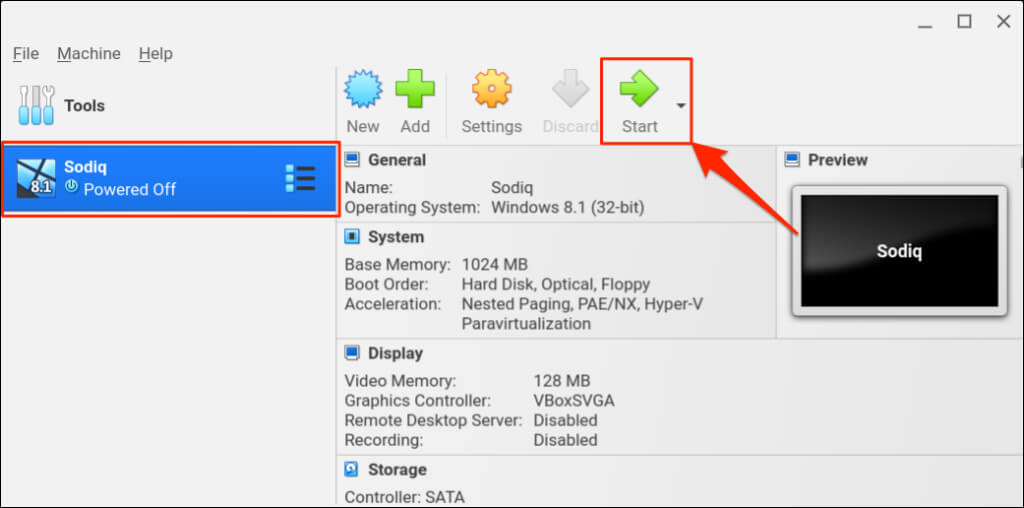Open the Sodiq machine list menu icon
The width and height of the screenshot is (1024, 508).
[x=300, y=179]
